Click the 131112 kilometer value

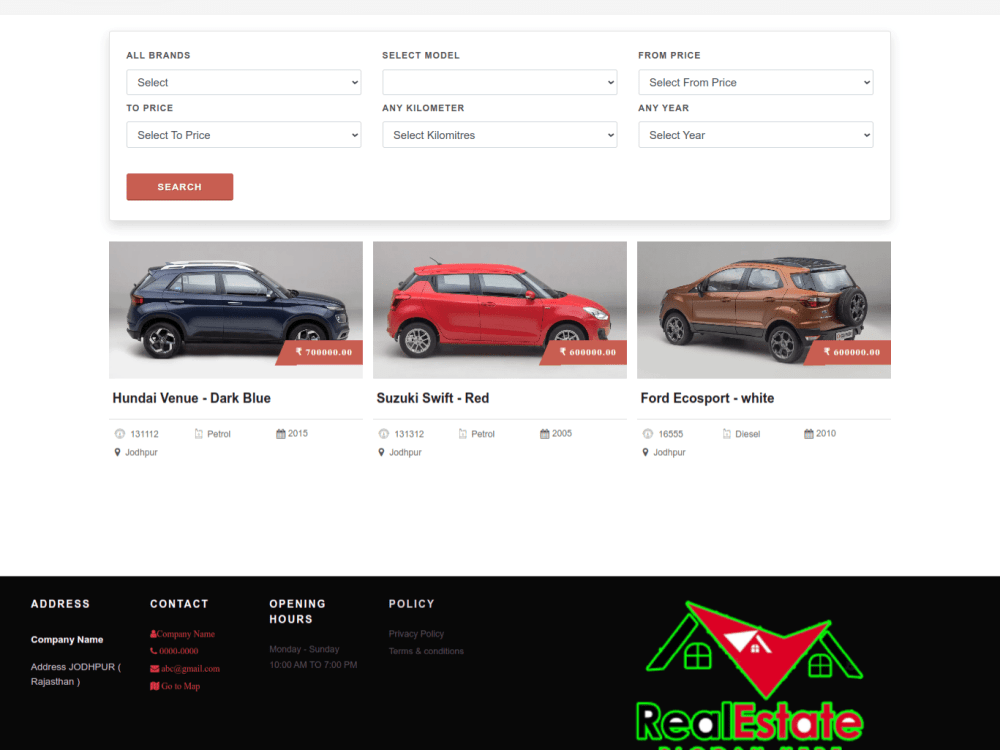click(144, 434)
